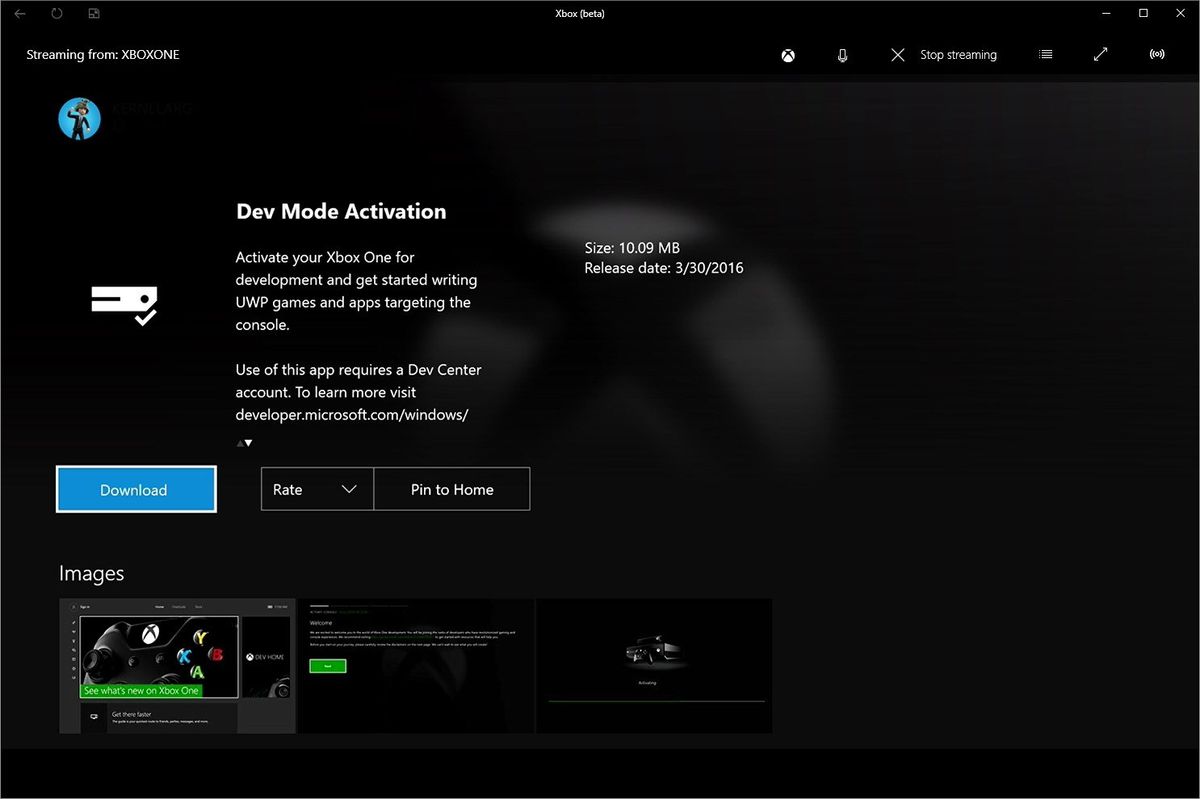Switch to fullscreen with the diagonal arrows icon
This screenshot has width=1200, height=799.
(1100, 55)
